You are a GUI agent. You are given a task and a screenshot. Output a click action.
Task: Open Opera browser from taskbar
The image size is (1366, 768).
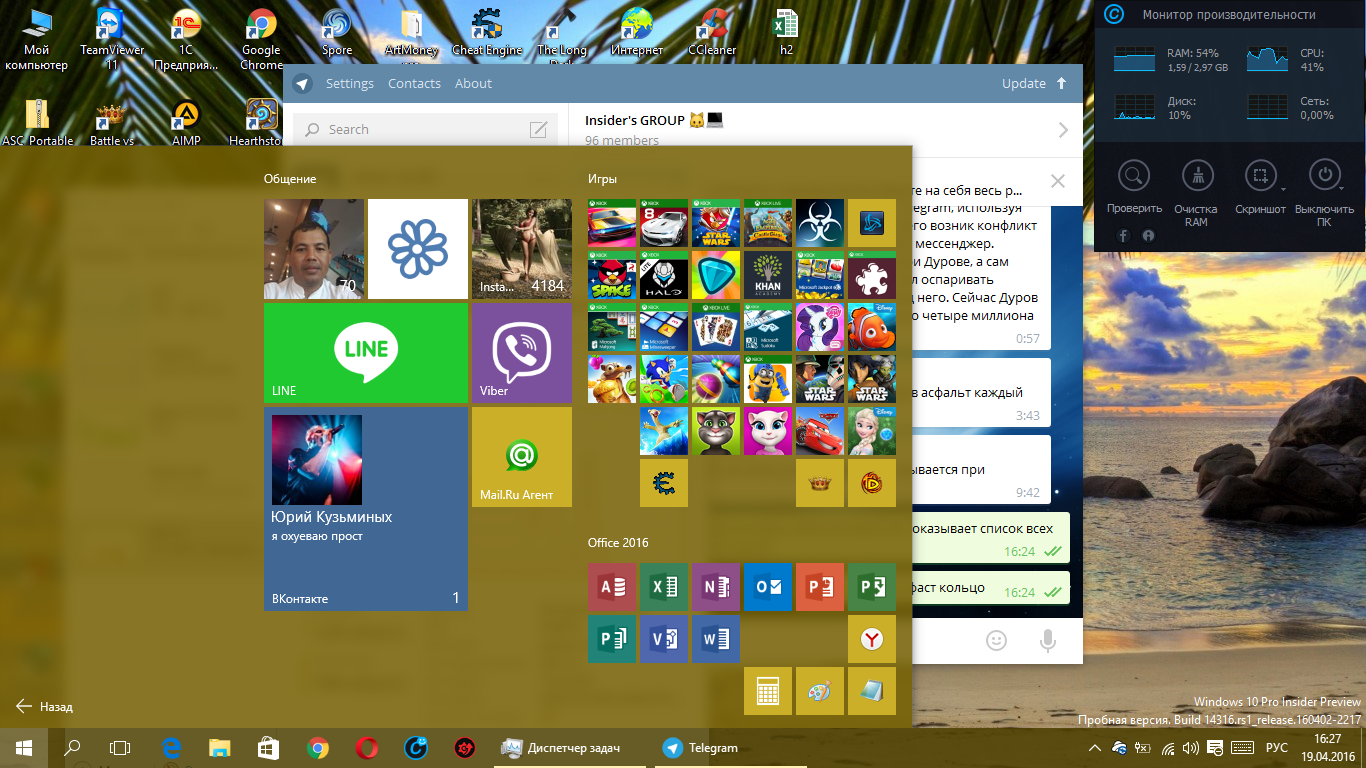pyautogui.click(x=367, y=747)
